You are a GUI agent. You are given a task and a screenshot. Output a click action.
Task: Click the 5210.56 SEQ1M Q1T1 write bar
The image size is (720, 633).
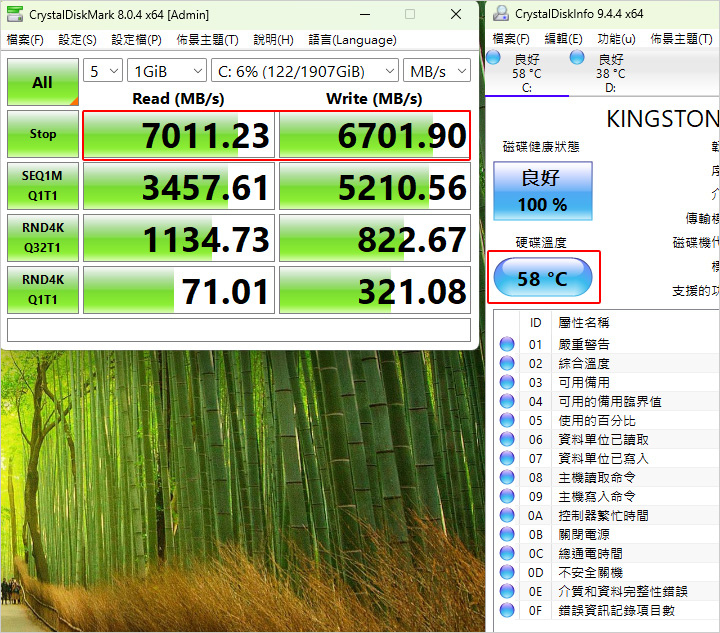tap(375, 186)
